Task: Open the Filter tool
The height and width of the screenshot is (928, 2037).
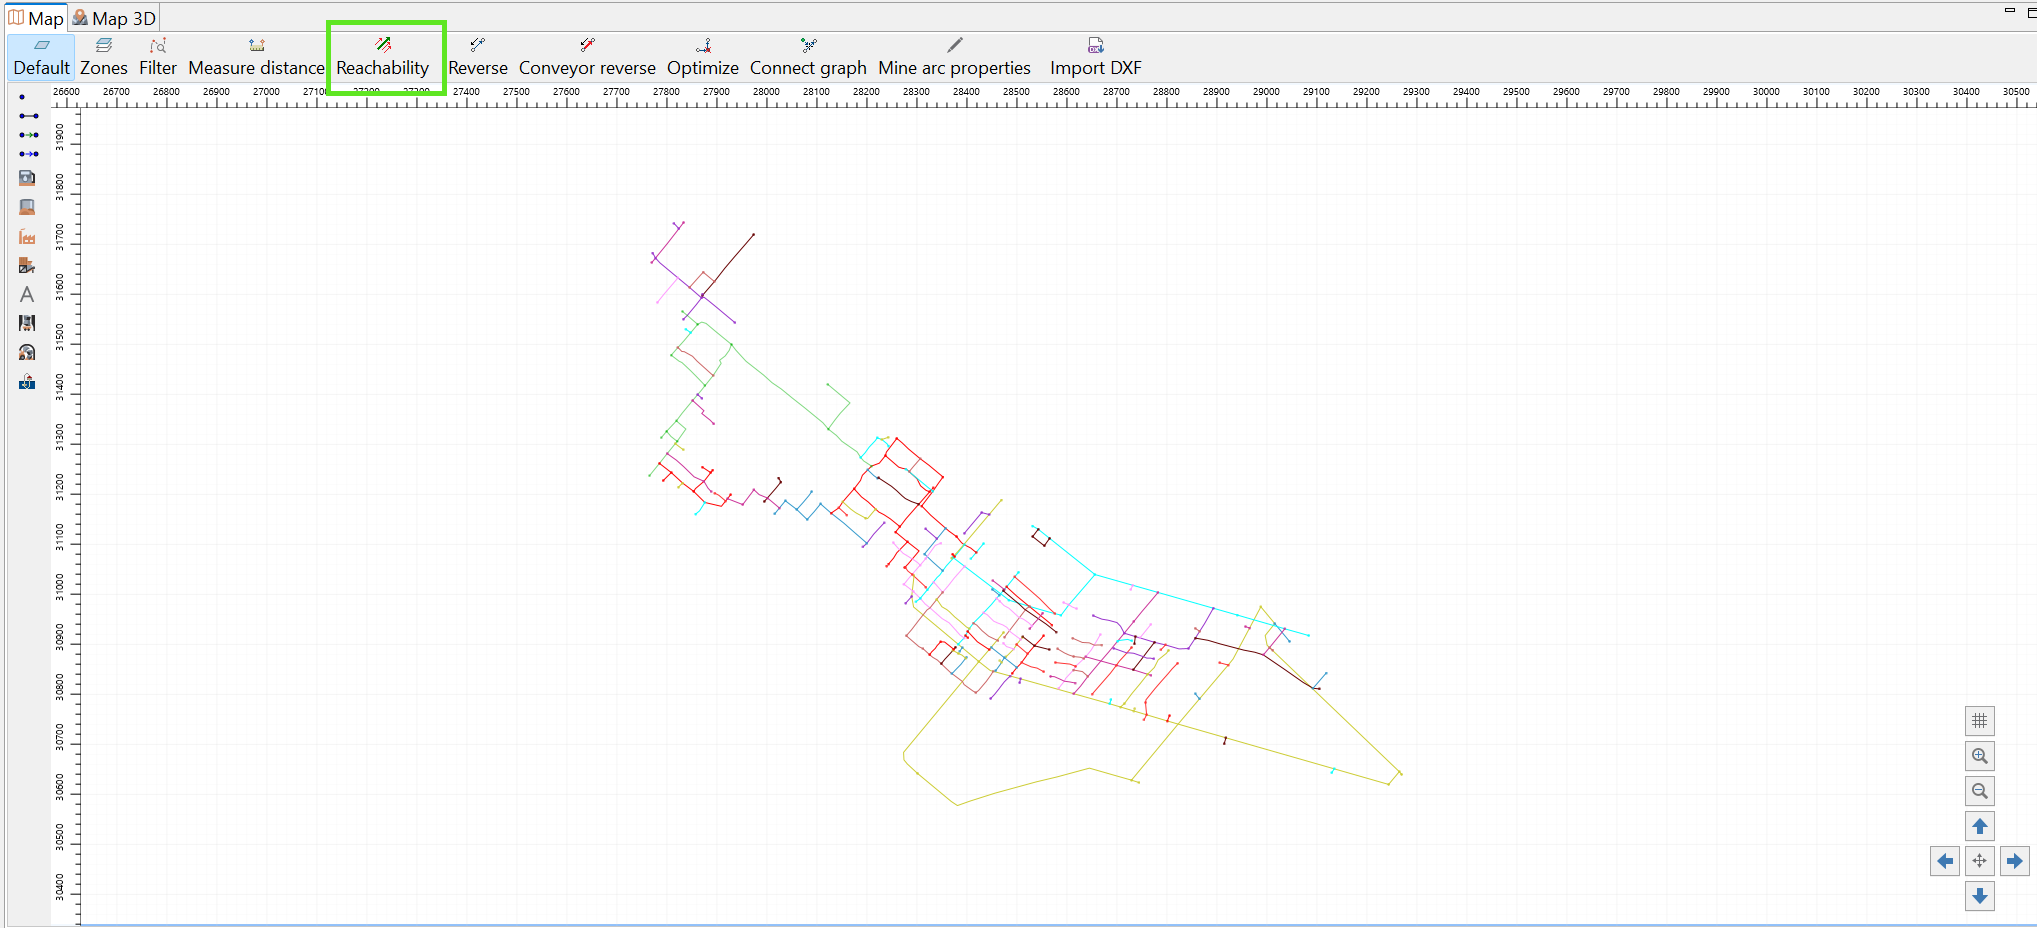Action: (158, 57)
